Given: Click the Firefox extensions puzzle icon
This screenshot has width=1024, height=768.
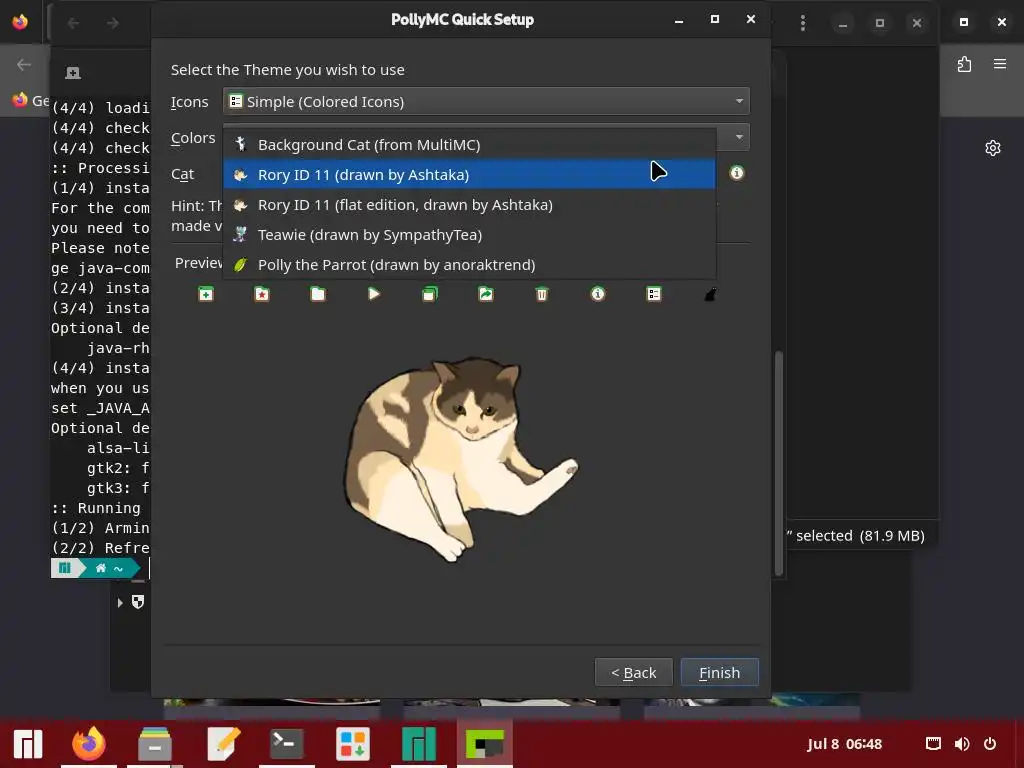Looking at the screenshot, I should (964, 64).
